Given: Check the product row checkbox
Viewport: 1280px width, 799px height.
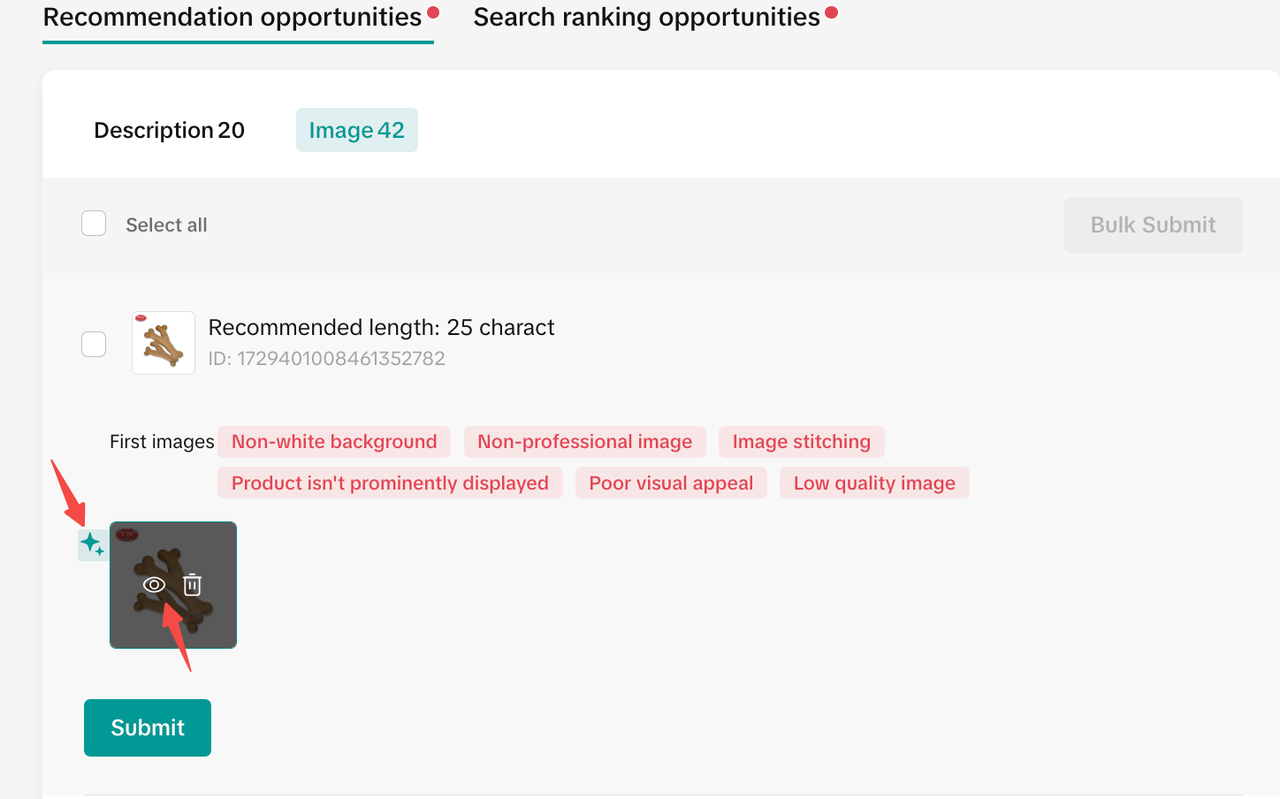Looking at the screenshot, I should [94, 344].
